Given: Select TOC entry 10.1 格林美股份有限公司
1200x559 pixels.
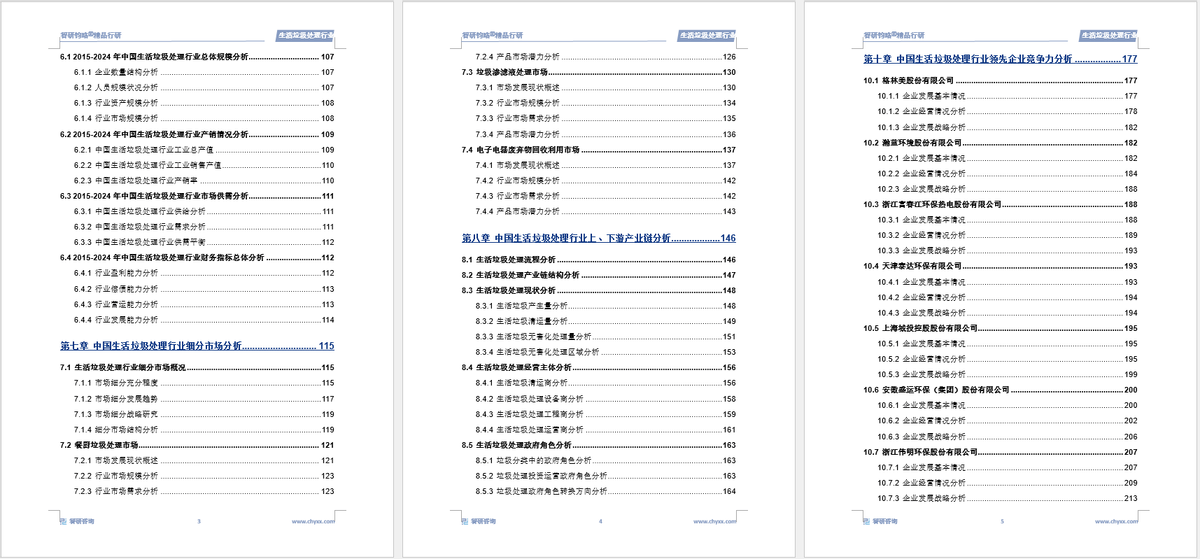Looking at the screenshot, I should click(1001, 81).
